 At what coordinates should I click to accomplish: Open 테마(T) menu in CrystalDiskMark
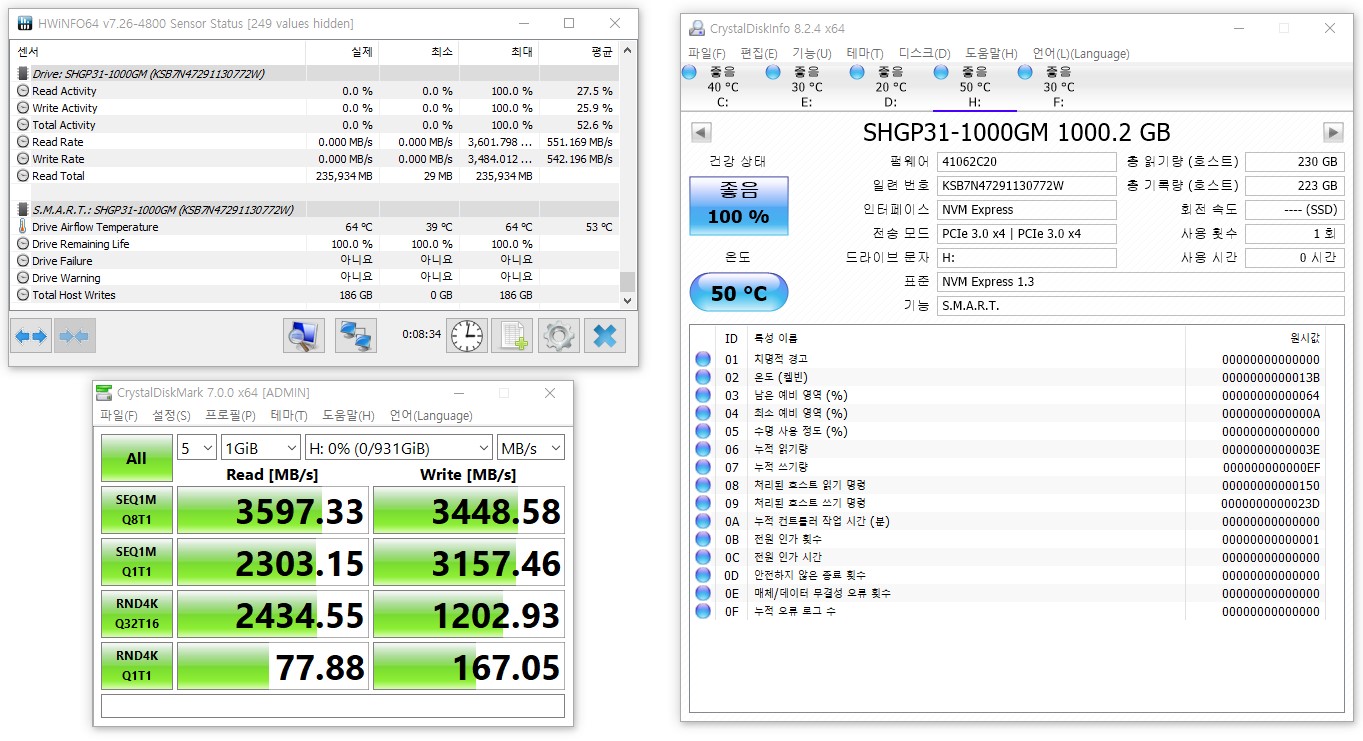(289, 416)
